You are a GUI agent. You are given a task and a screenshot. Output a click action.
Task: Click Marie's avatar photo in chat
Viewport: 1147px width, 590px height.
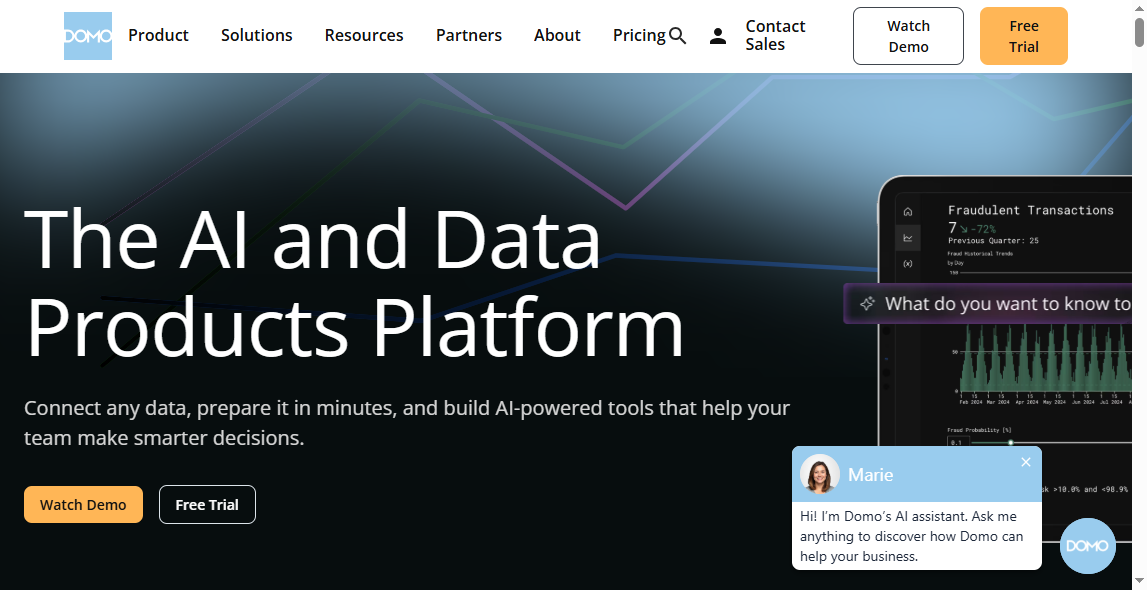pyautogui.click(x=819, y=474)
